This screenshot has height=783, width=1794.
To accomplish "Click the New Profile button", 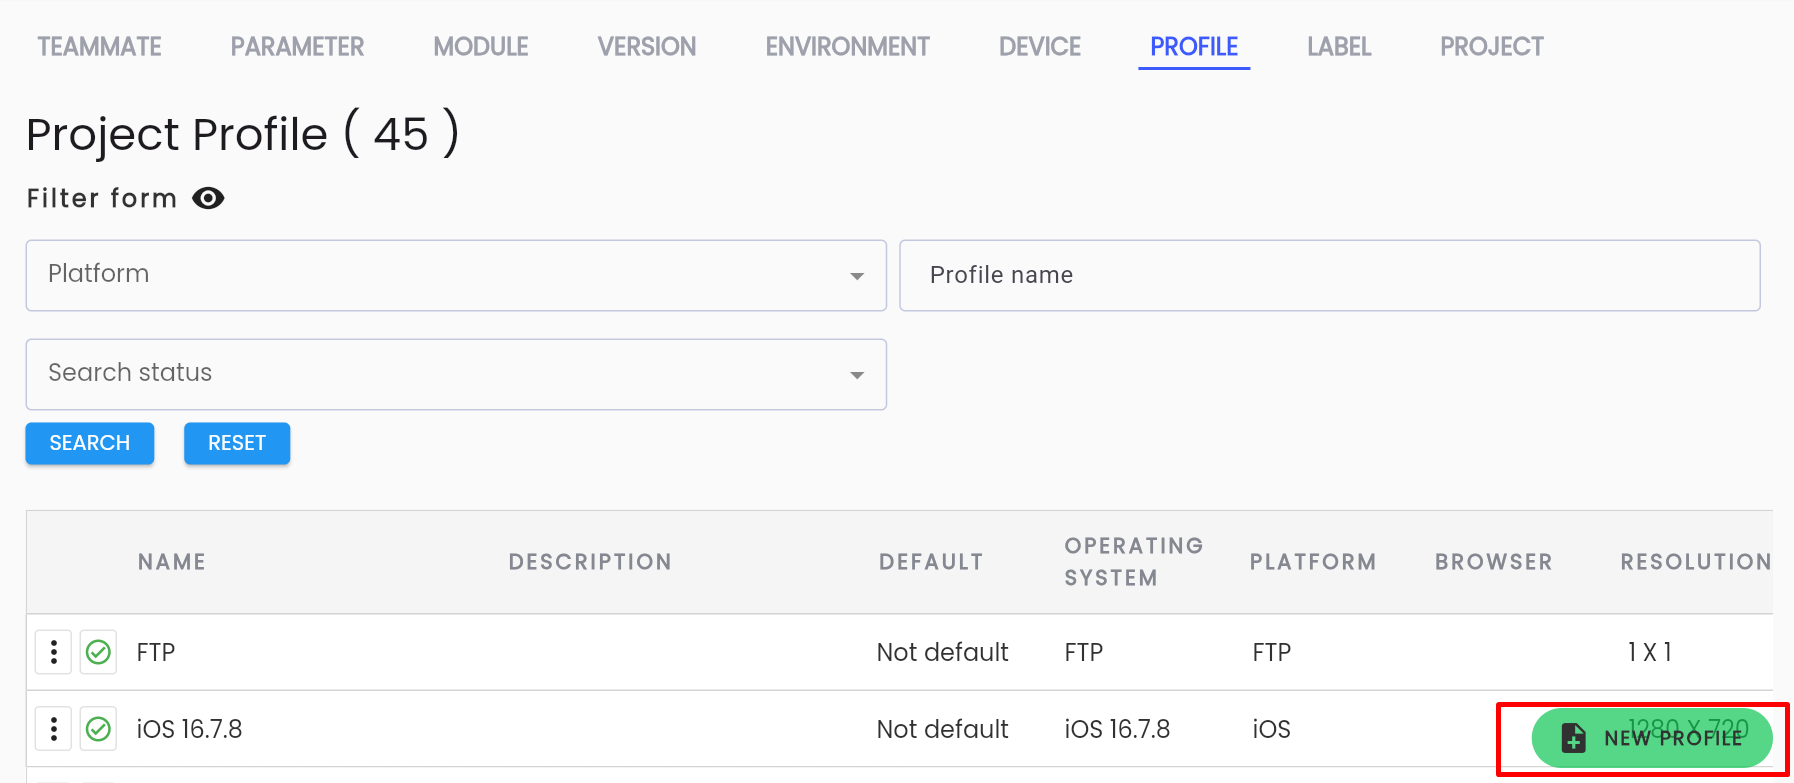I will coord(1652,738).
